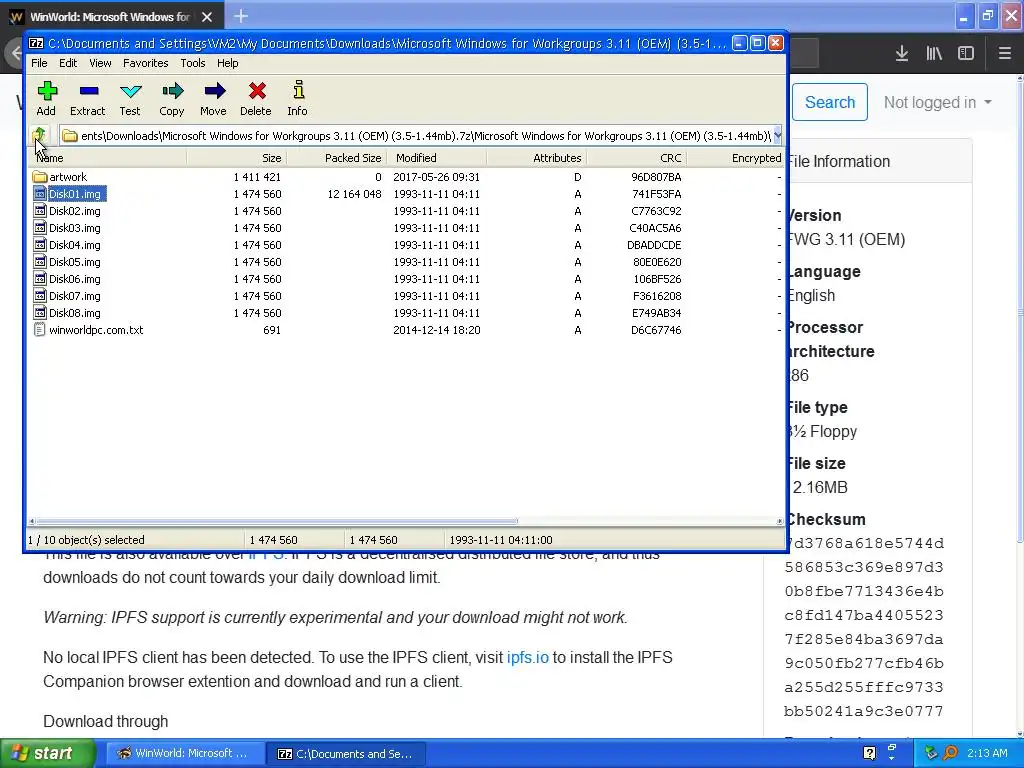1024x768 pixels.
Task: Click the Search button on WinWorld page
Action: (x=830, y=102)
